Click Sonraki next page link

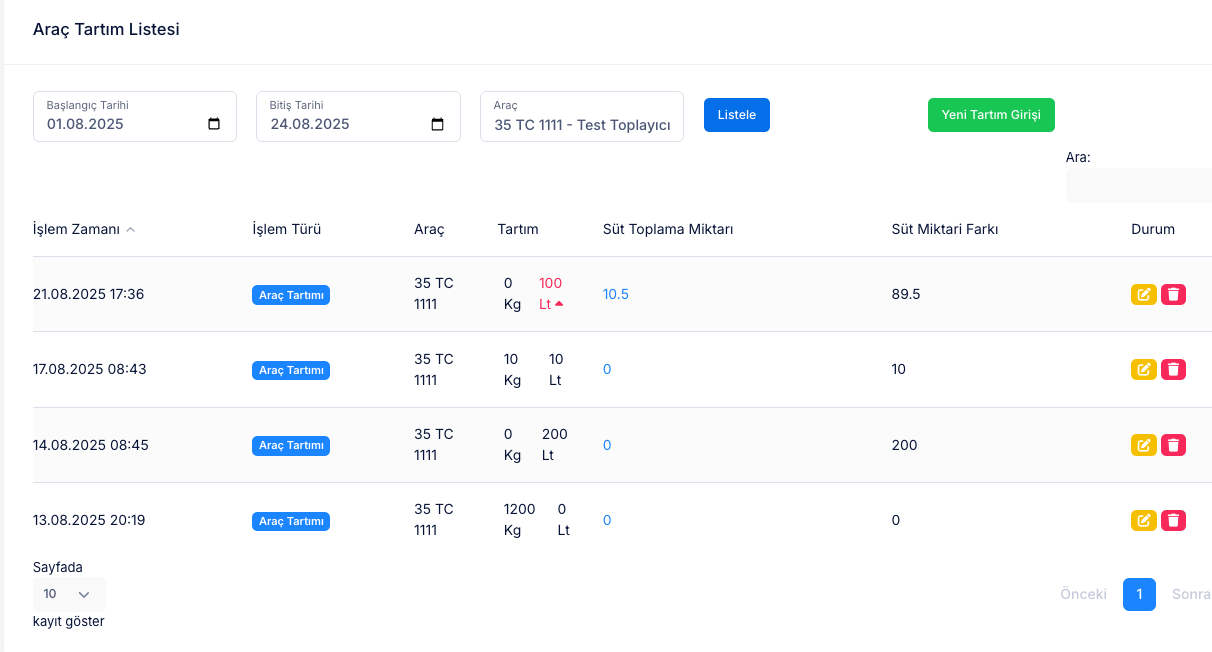pos(1190,594)
